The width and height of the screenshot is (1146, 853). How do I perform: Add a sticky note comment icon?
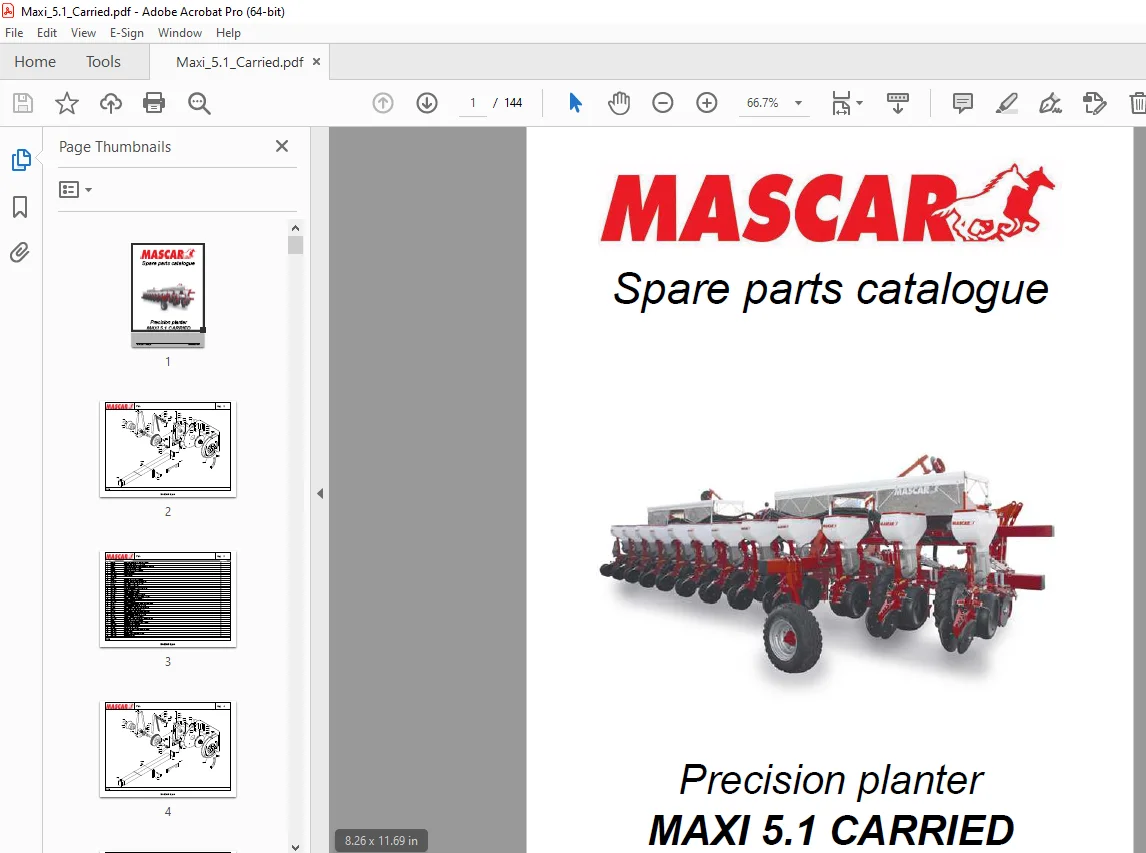tap(963, 103)
